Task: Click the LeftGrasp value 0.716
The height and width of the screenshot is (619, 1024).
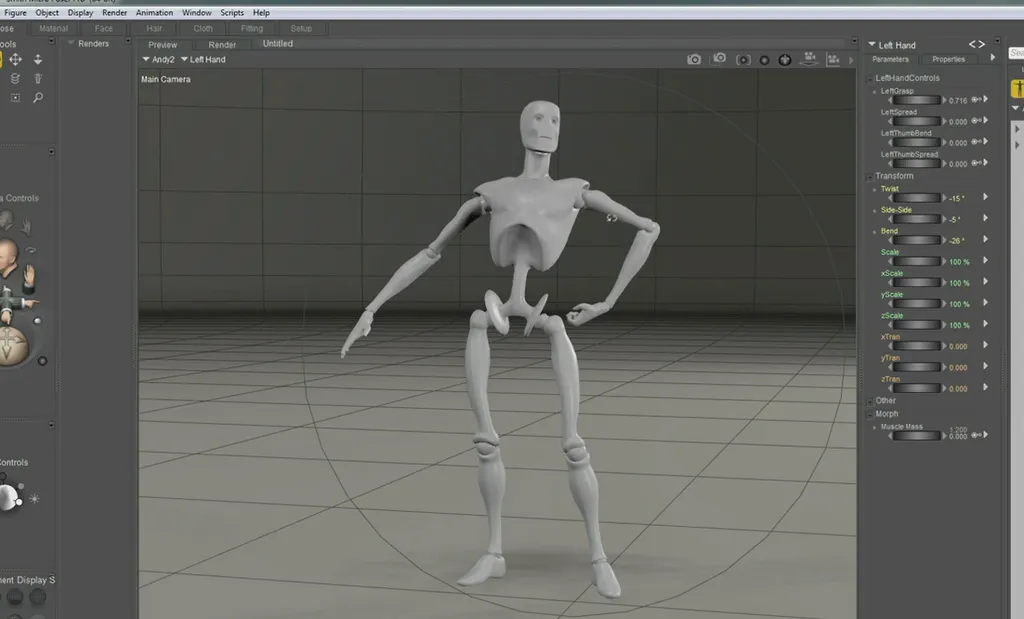Action: (x=958, y=101)
